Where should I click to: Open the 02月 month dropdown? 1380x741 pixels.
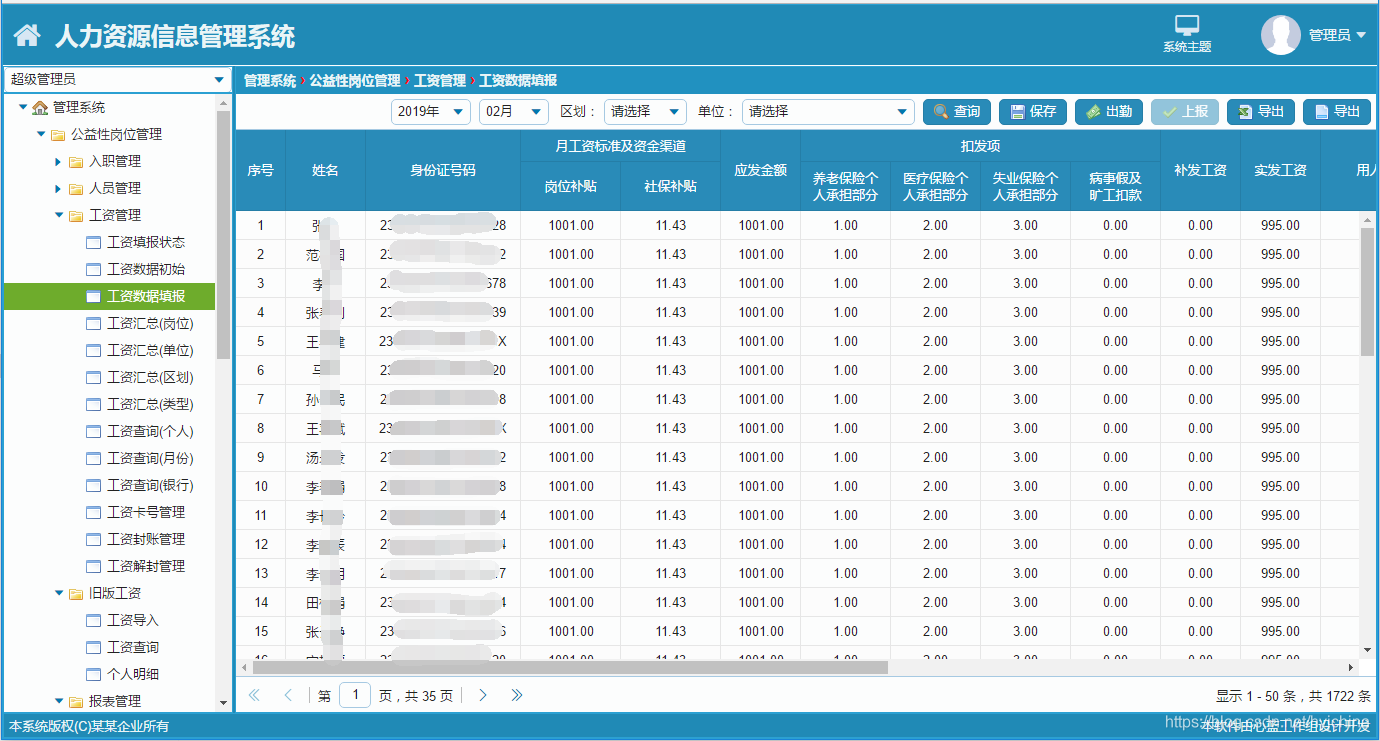[514, 111]
